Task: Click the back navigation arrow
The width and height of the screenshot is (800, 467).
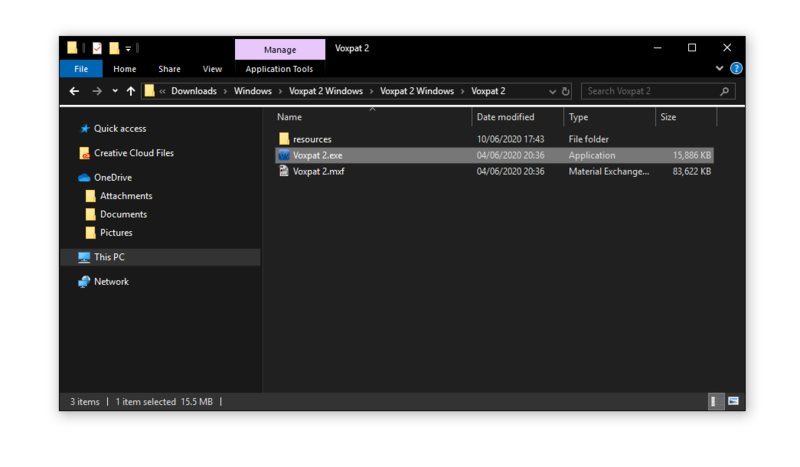Action: (x=75, y=91)
